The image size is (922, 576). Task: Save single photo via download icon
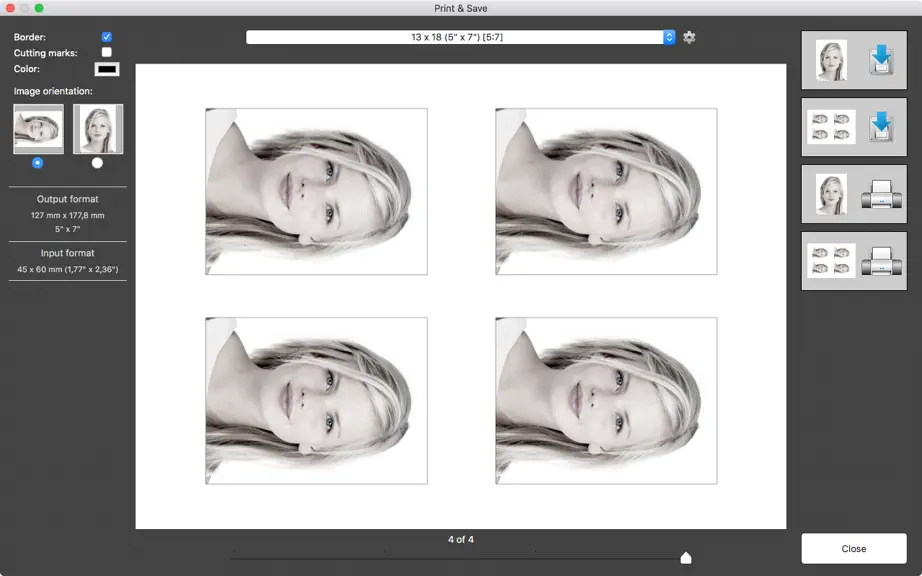coord(881,59)
